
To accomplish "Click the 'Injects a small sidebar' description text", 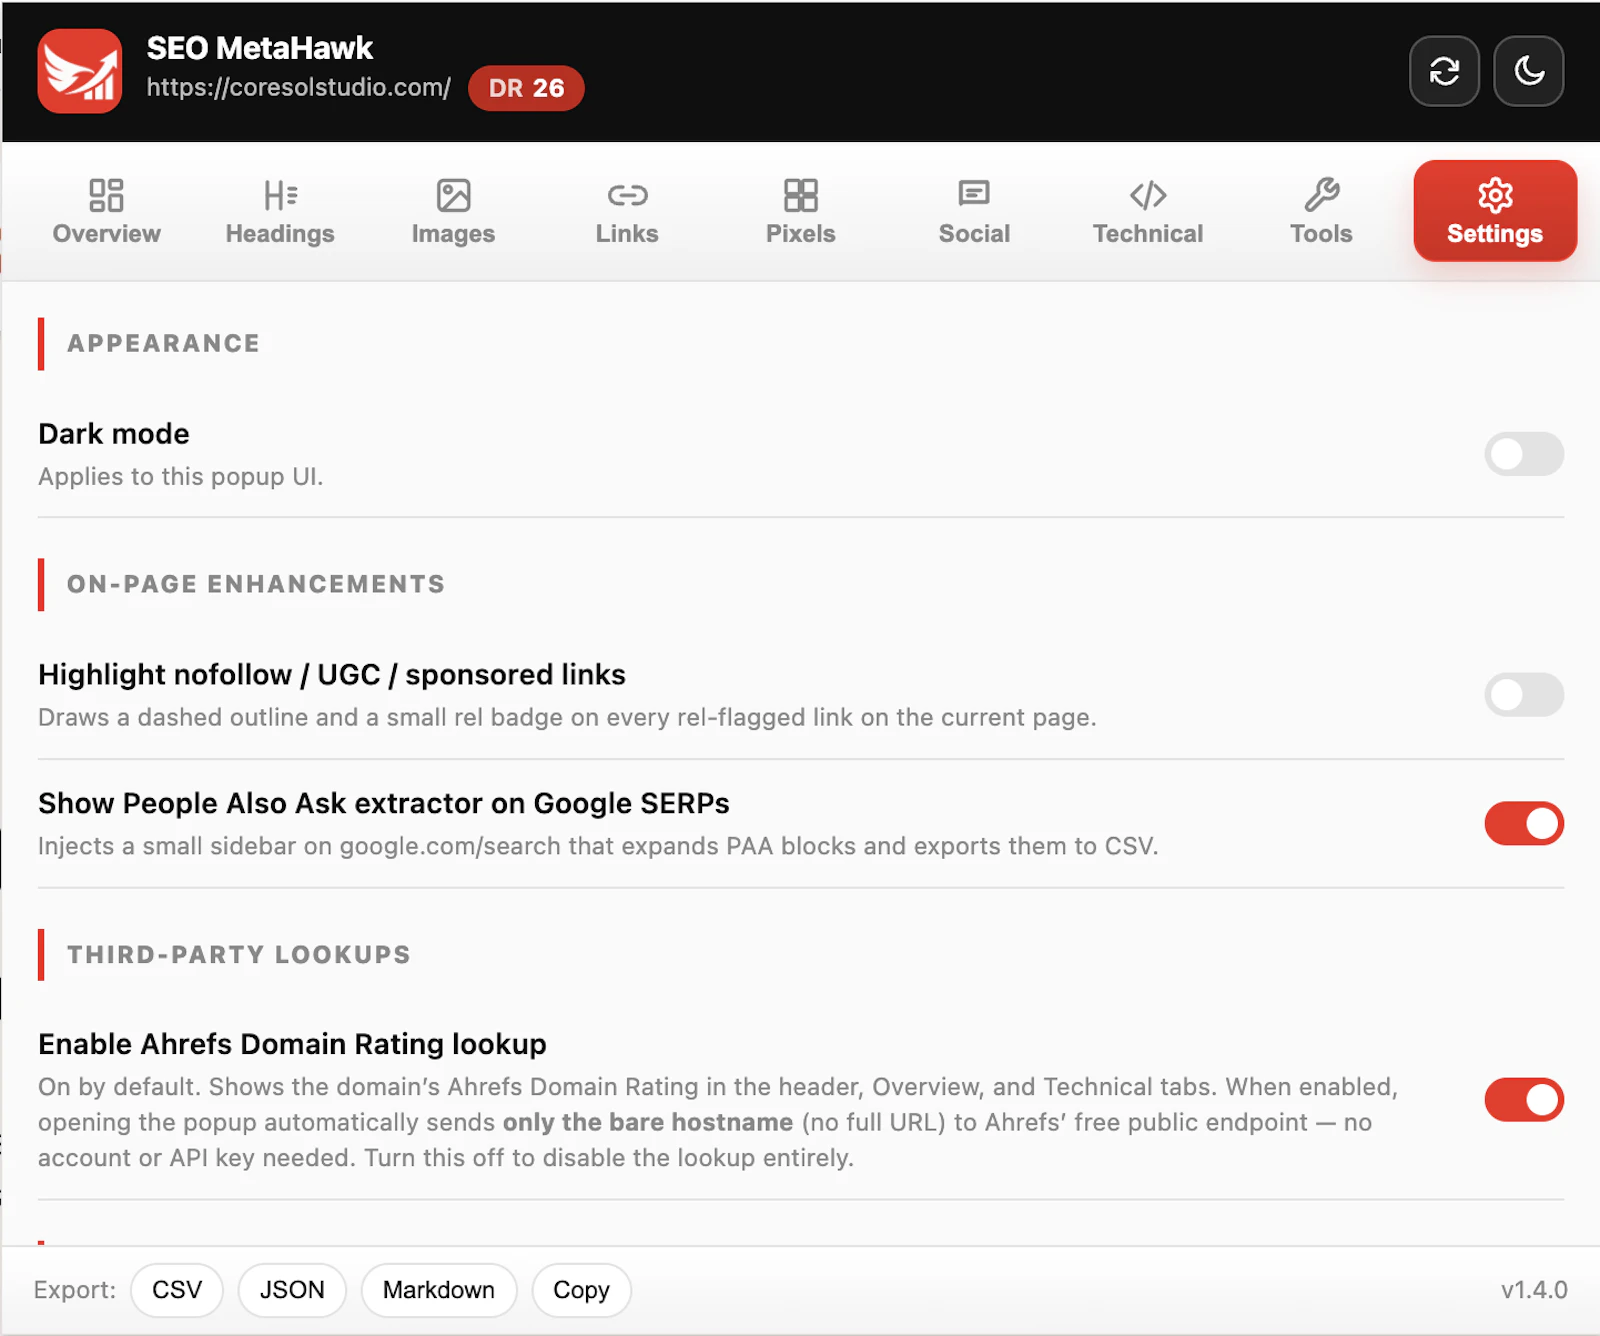I will pos(598,846).
